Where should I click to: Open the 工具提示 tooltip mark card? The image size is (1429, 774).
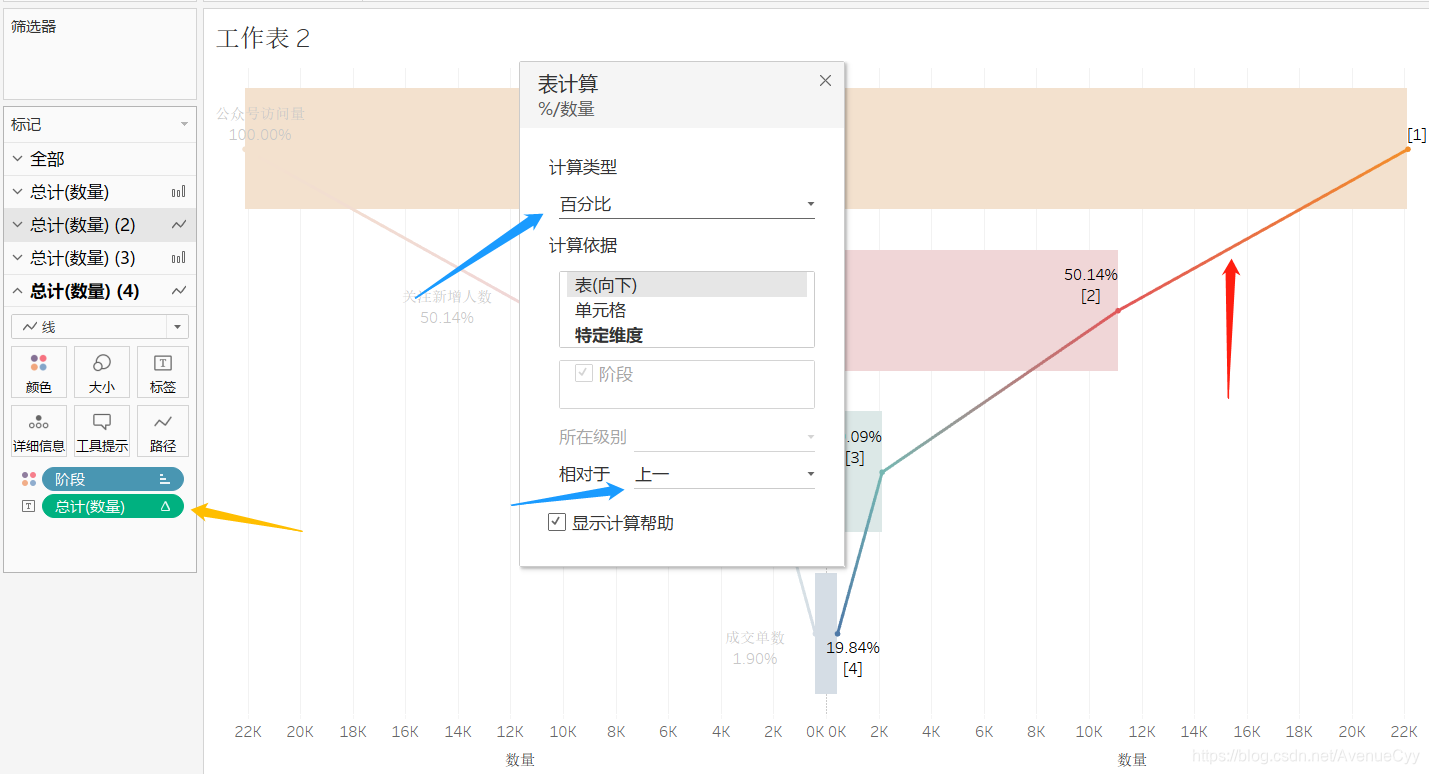click(x=101, y=431)
